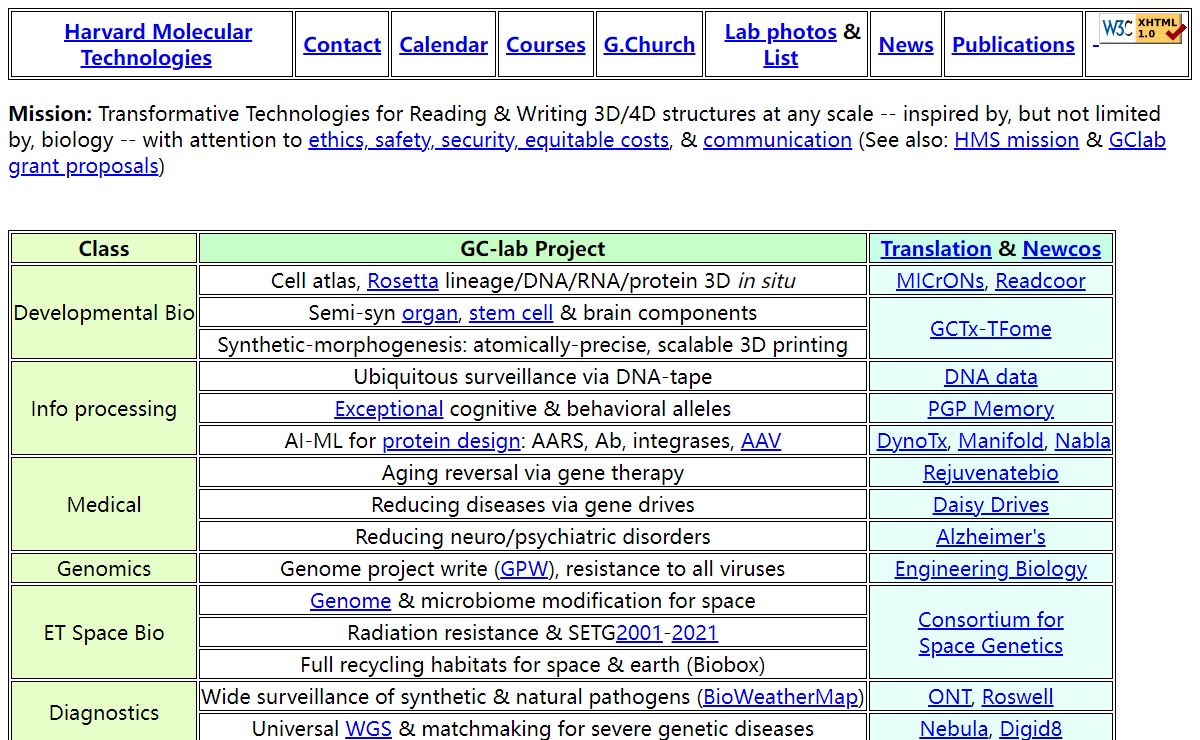
Task: Open Harvard Molecular Technologies home link
Action: (x=158, y=45)
